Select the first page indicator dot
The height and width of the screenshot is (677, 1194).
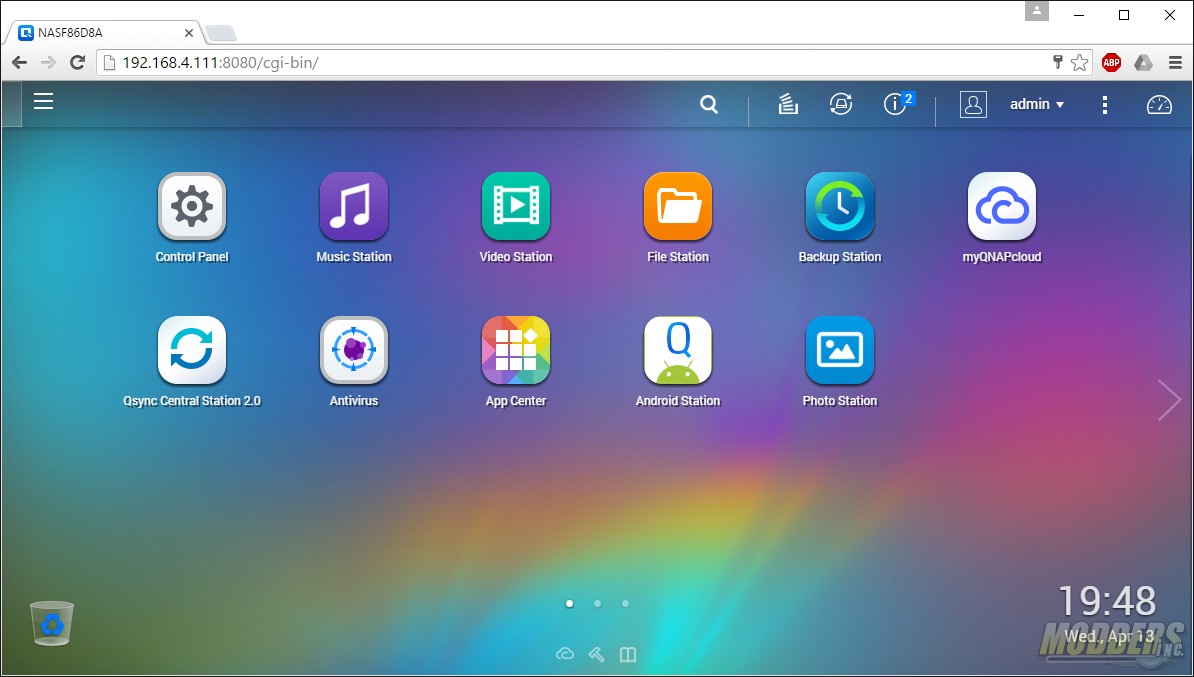click(x=570, y=604)
